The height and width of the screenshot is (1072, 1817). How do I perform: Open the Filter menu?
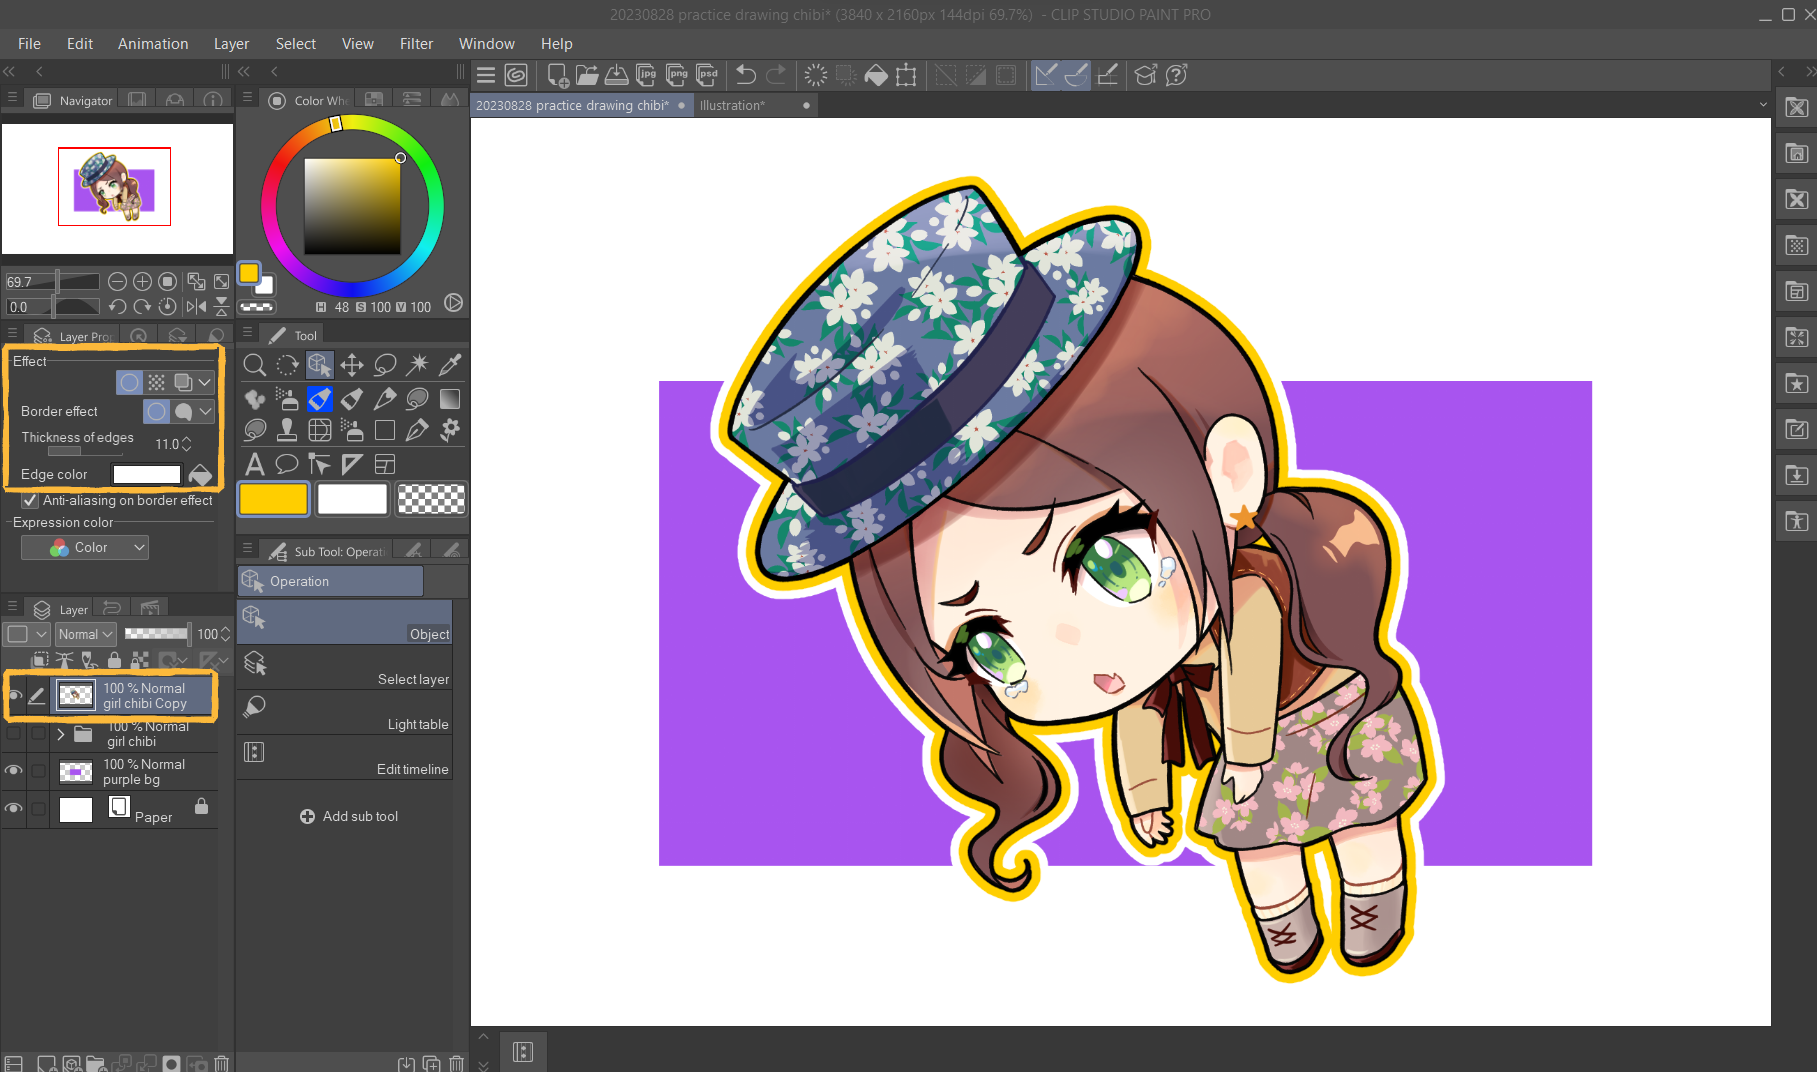(x=416, y=44)
